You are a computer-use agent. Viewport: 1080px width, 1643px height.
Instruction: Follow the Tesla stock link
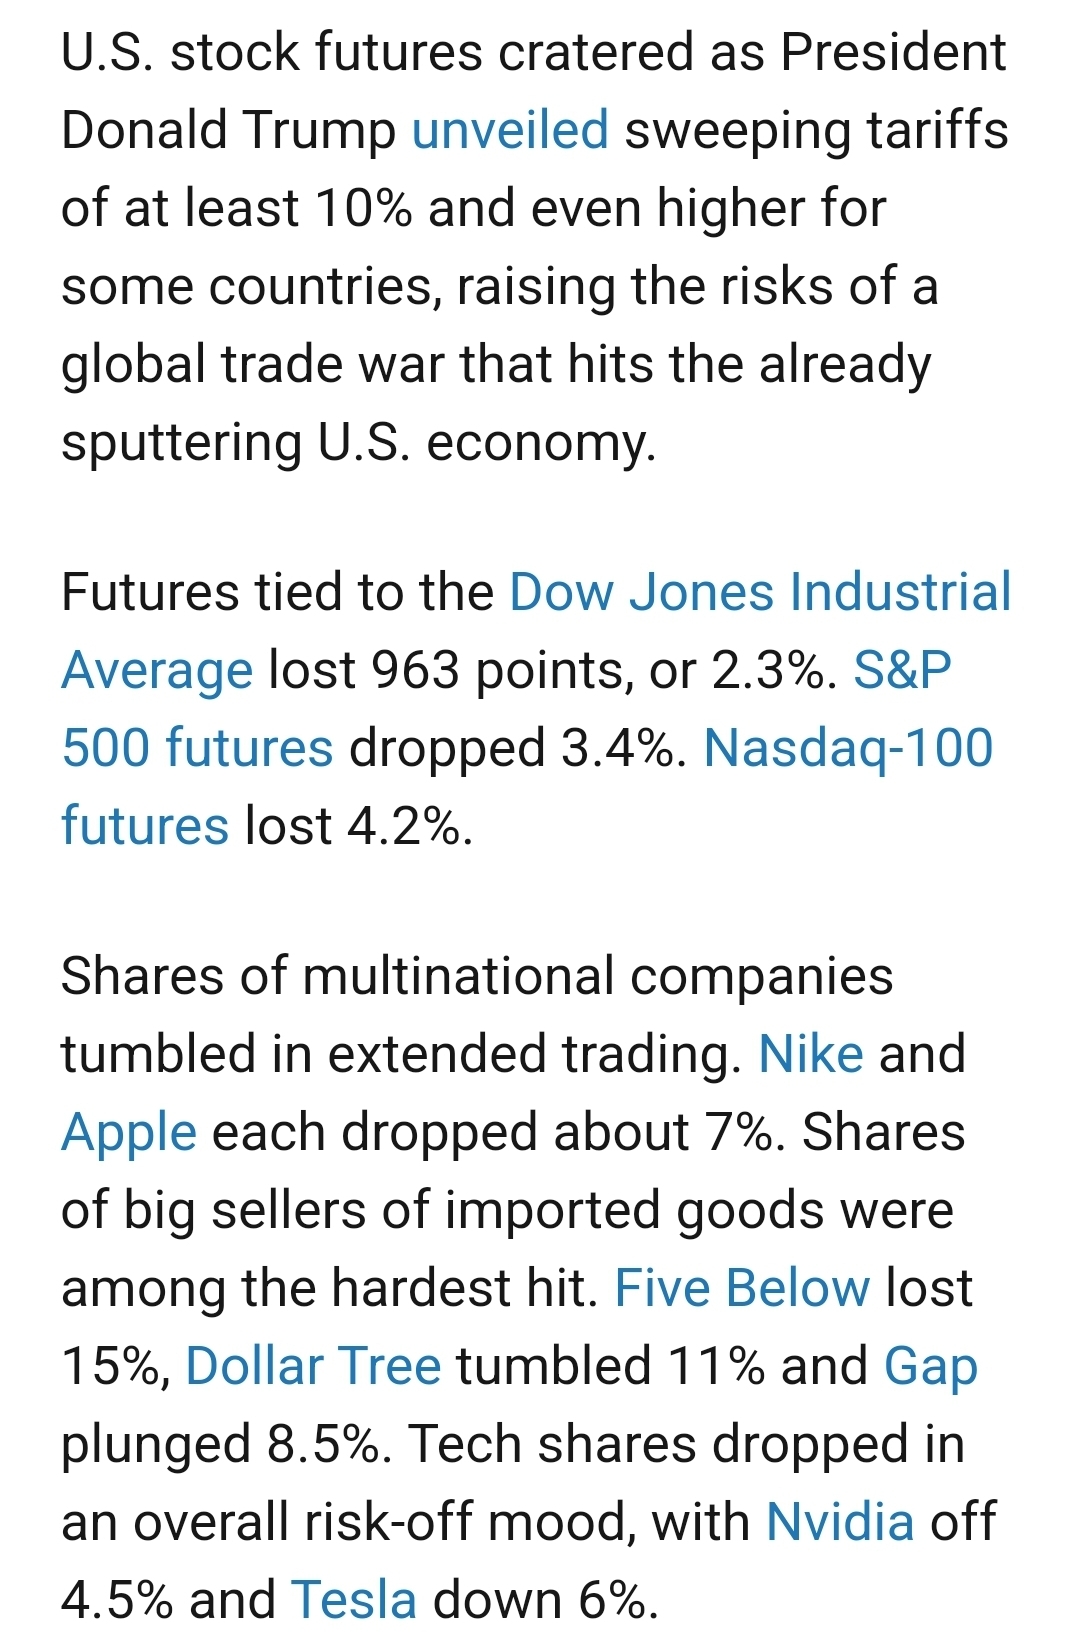pyautogui.click(x=353, y=1600)
